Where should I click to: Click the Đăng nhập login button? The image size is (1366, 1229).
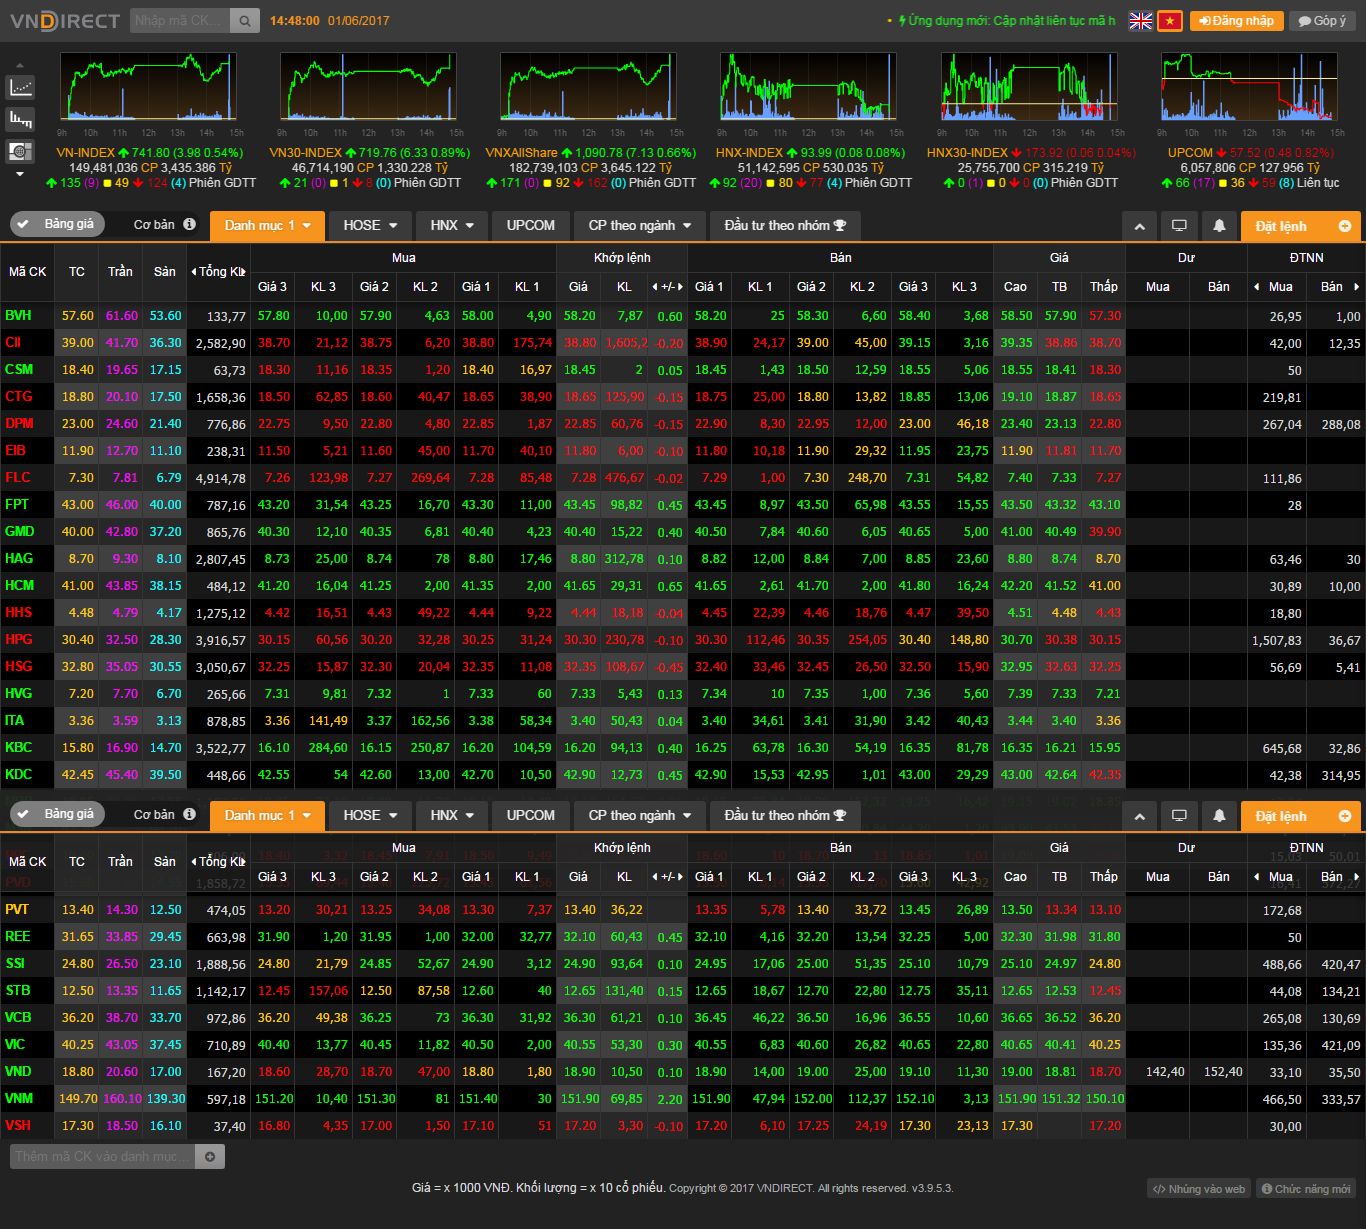1236,21
